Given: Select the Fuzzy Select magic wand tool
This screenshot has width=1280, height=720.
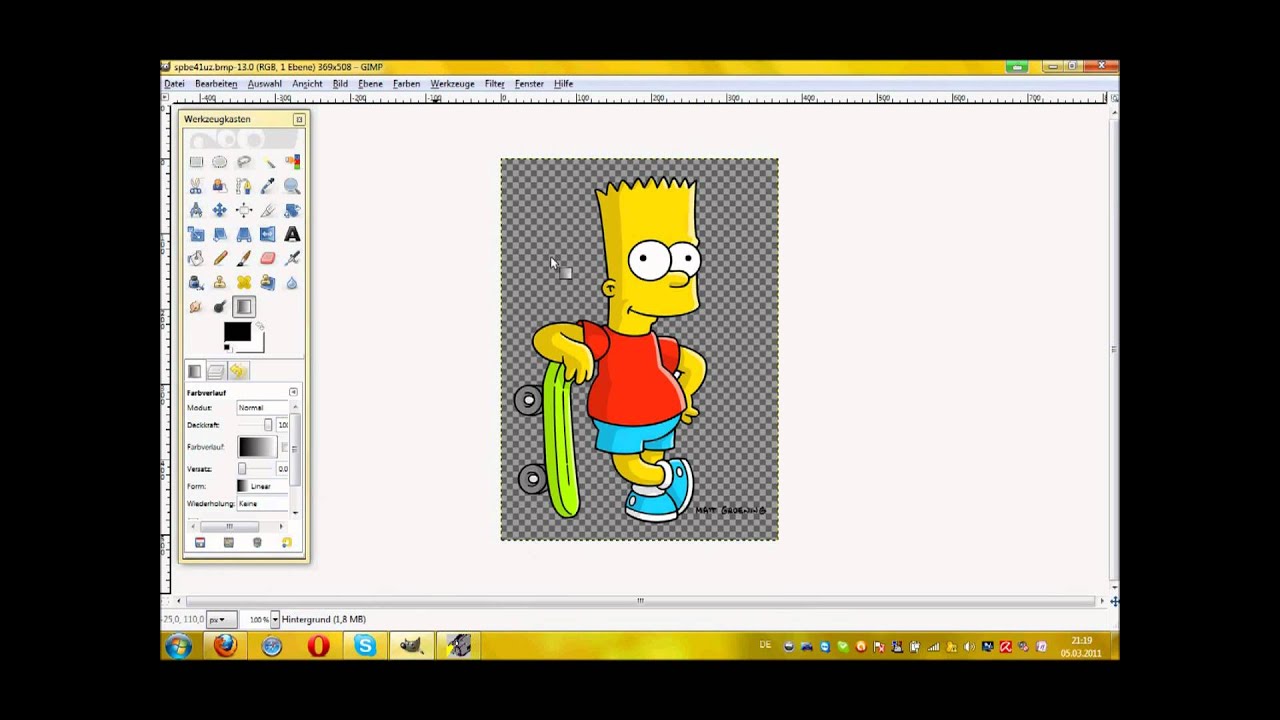Looking at the screenshot, I should coord(268,162).
